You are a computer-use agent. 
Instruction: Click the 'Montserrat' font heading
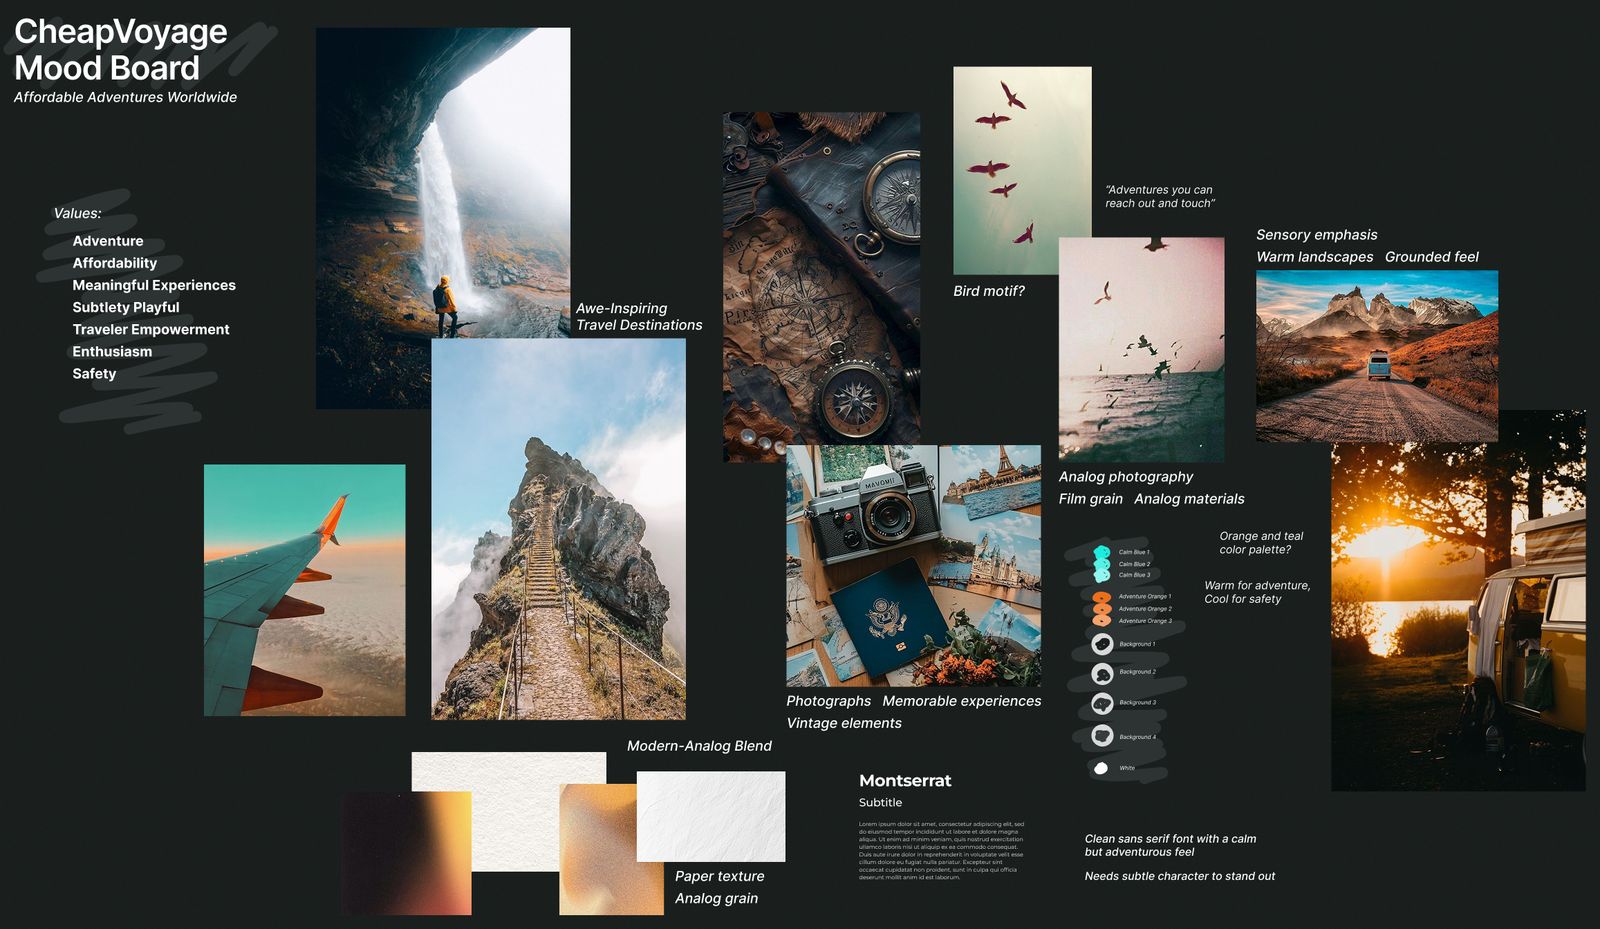point(905,781)
